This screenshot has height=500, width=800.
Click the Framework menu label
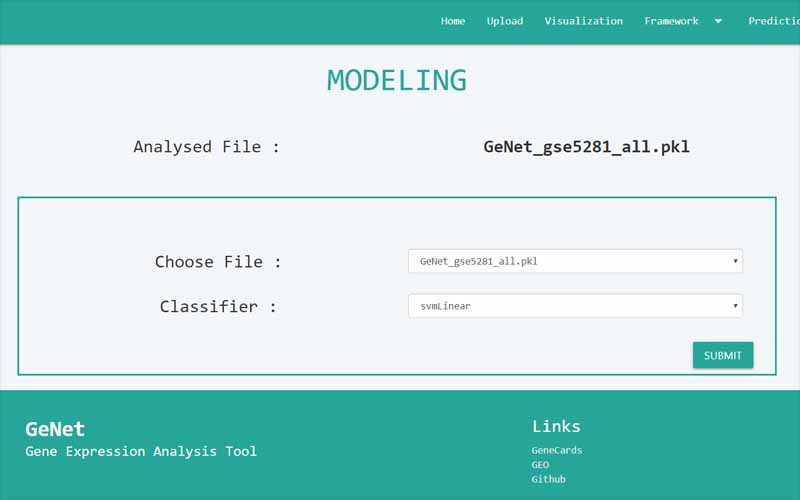tap(671, 21)
